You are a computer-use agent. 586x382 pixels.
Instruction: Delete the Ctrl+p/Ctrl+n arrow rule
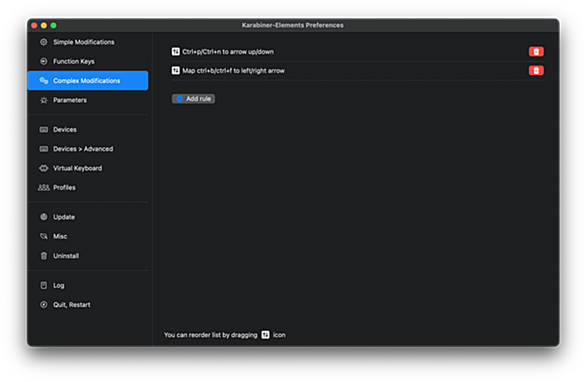(x=536, y=52)
